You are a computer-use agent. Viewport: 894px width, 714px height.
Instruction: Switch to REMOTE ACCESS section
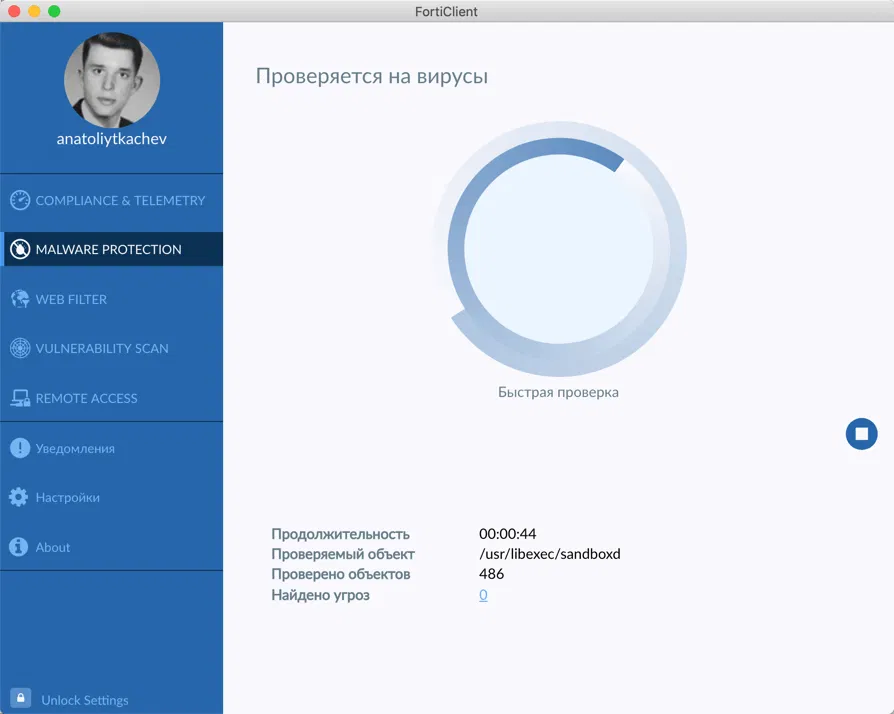pos(86,399)
